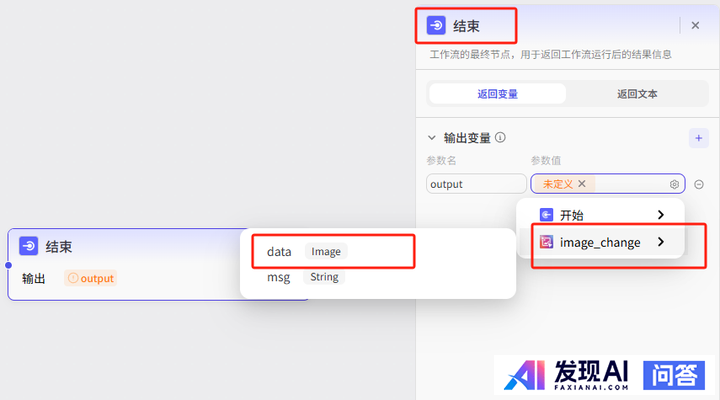This screenshot has width=720, height=400.
Task: Switch to the 返回变量 tab
Action: click(x=497, y=94)
